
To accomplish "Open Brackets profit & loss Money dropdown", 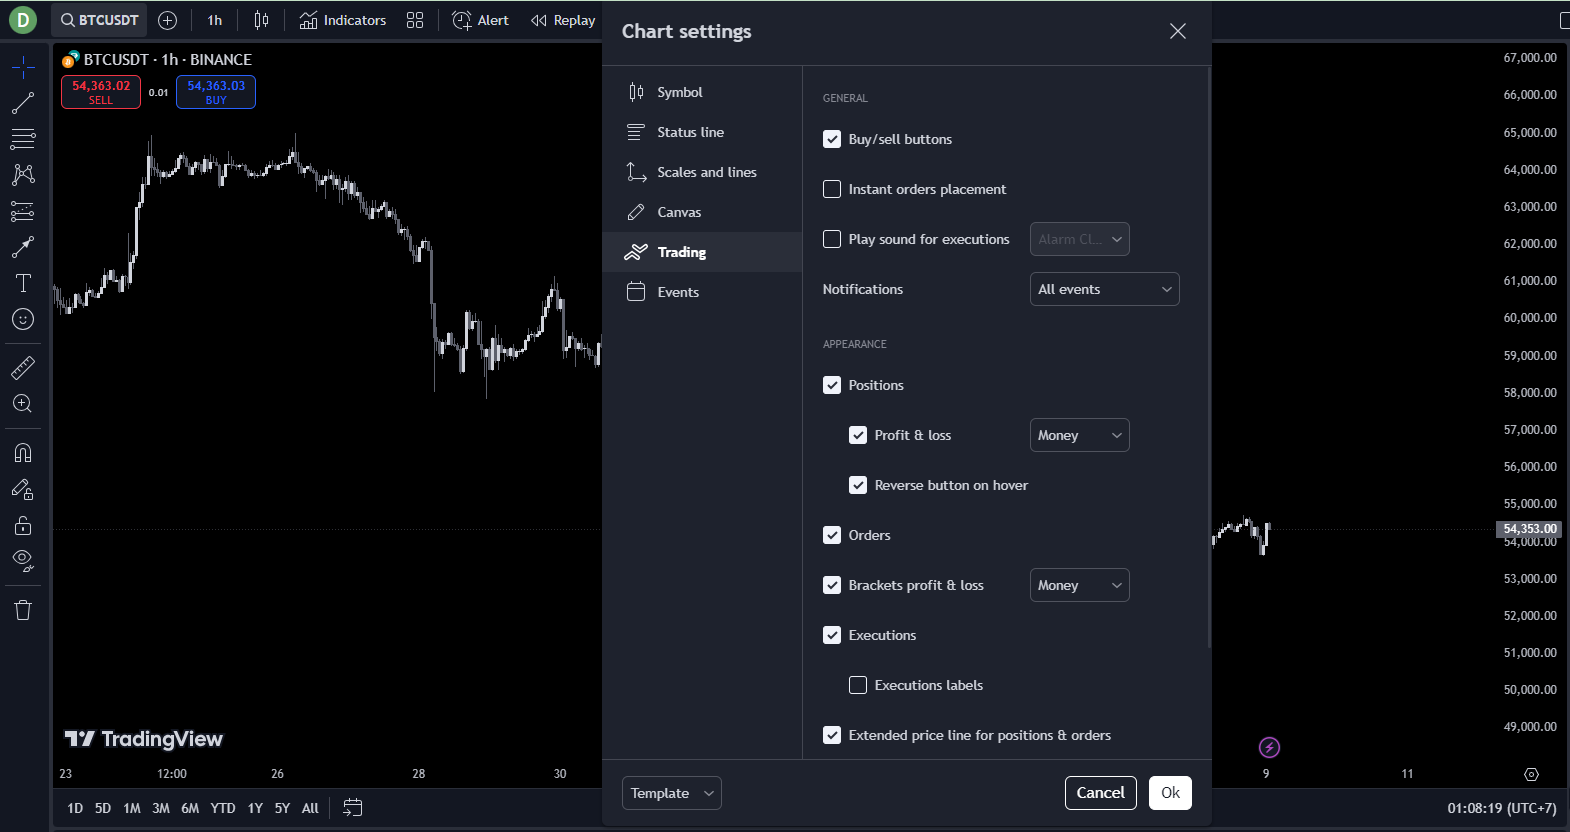I will [x=1080, y=585].
